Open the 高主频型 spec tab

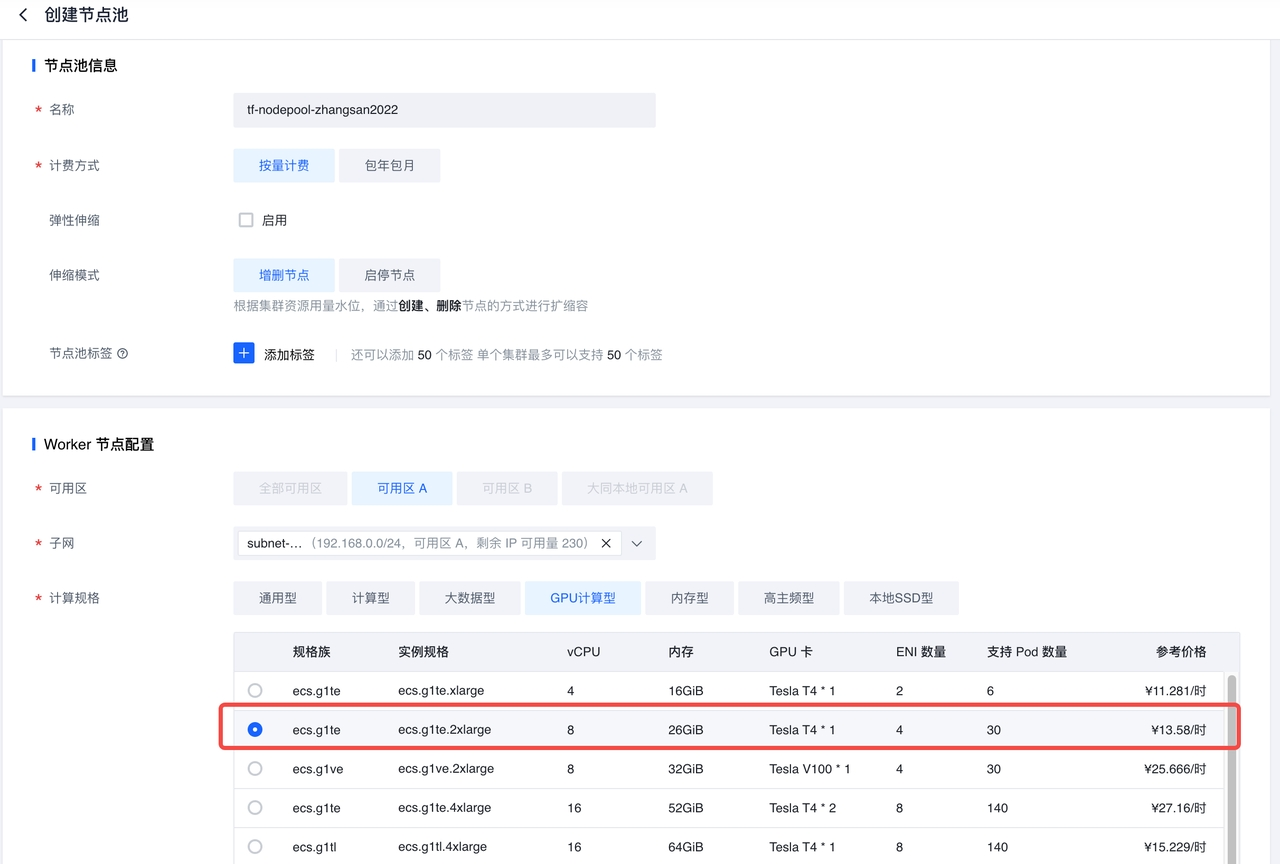[x=789, y=598]
